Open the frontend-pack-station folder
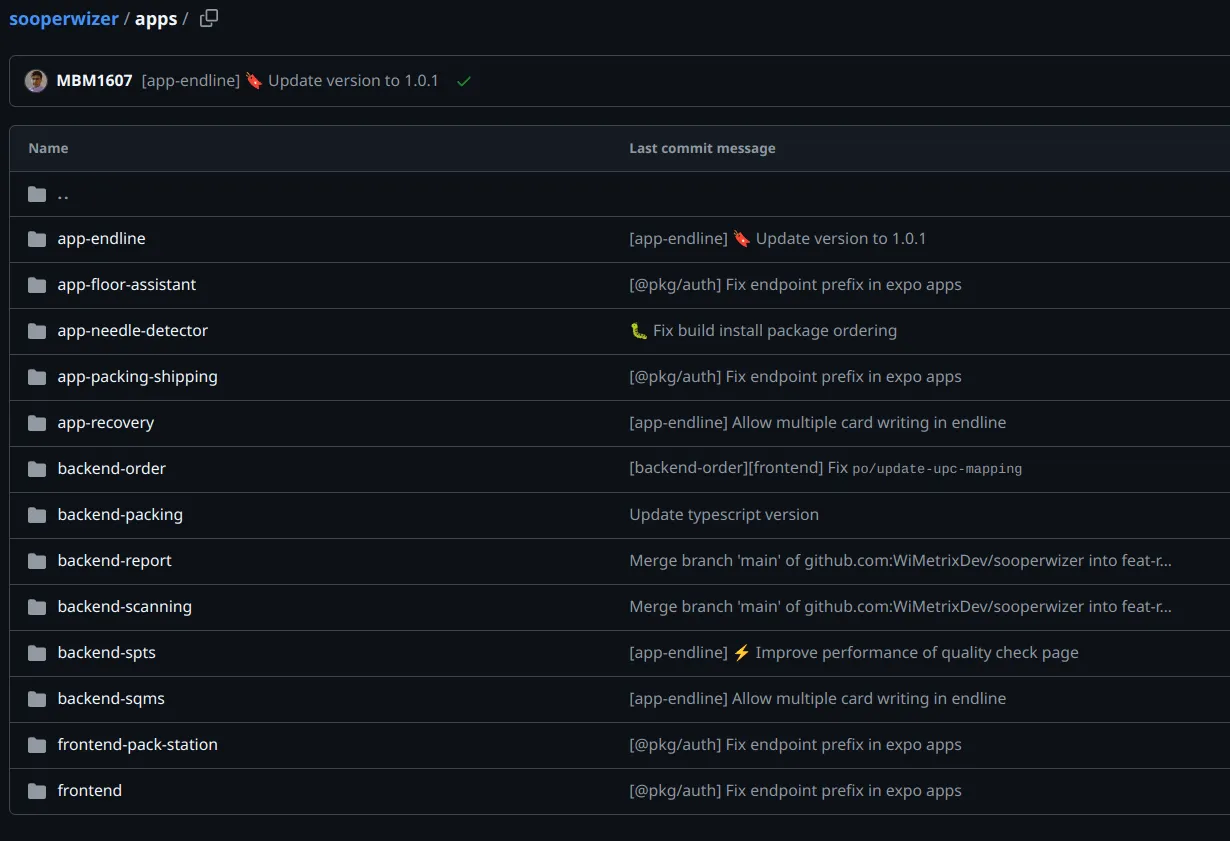Screen dimensions: 1230x841 [x=138, y=744]
